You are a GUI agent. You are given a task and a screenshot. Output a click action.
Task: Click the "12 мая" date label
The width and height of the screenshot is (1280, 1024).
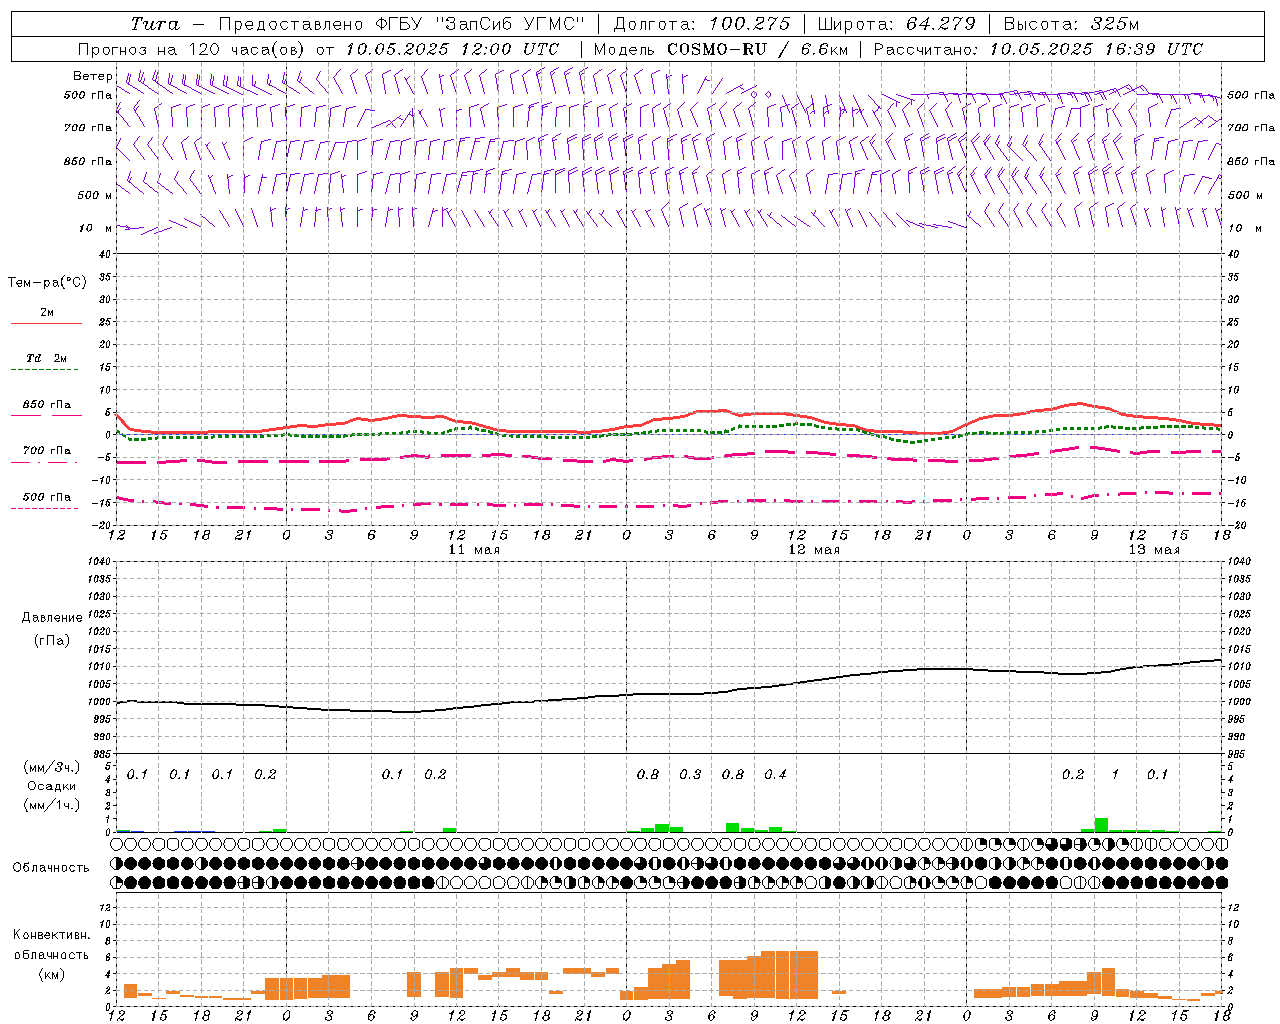click(814, 550)
